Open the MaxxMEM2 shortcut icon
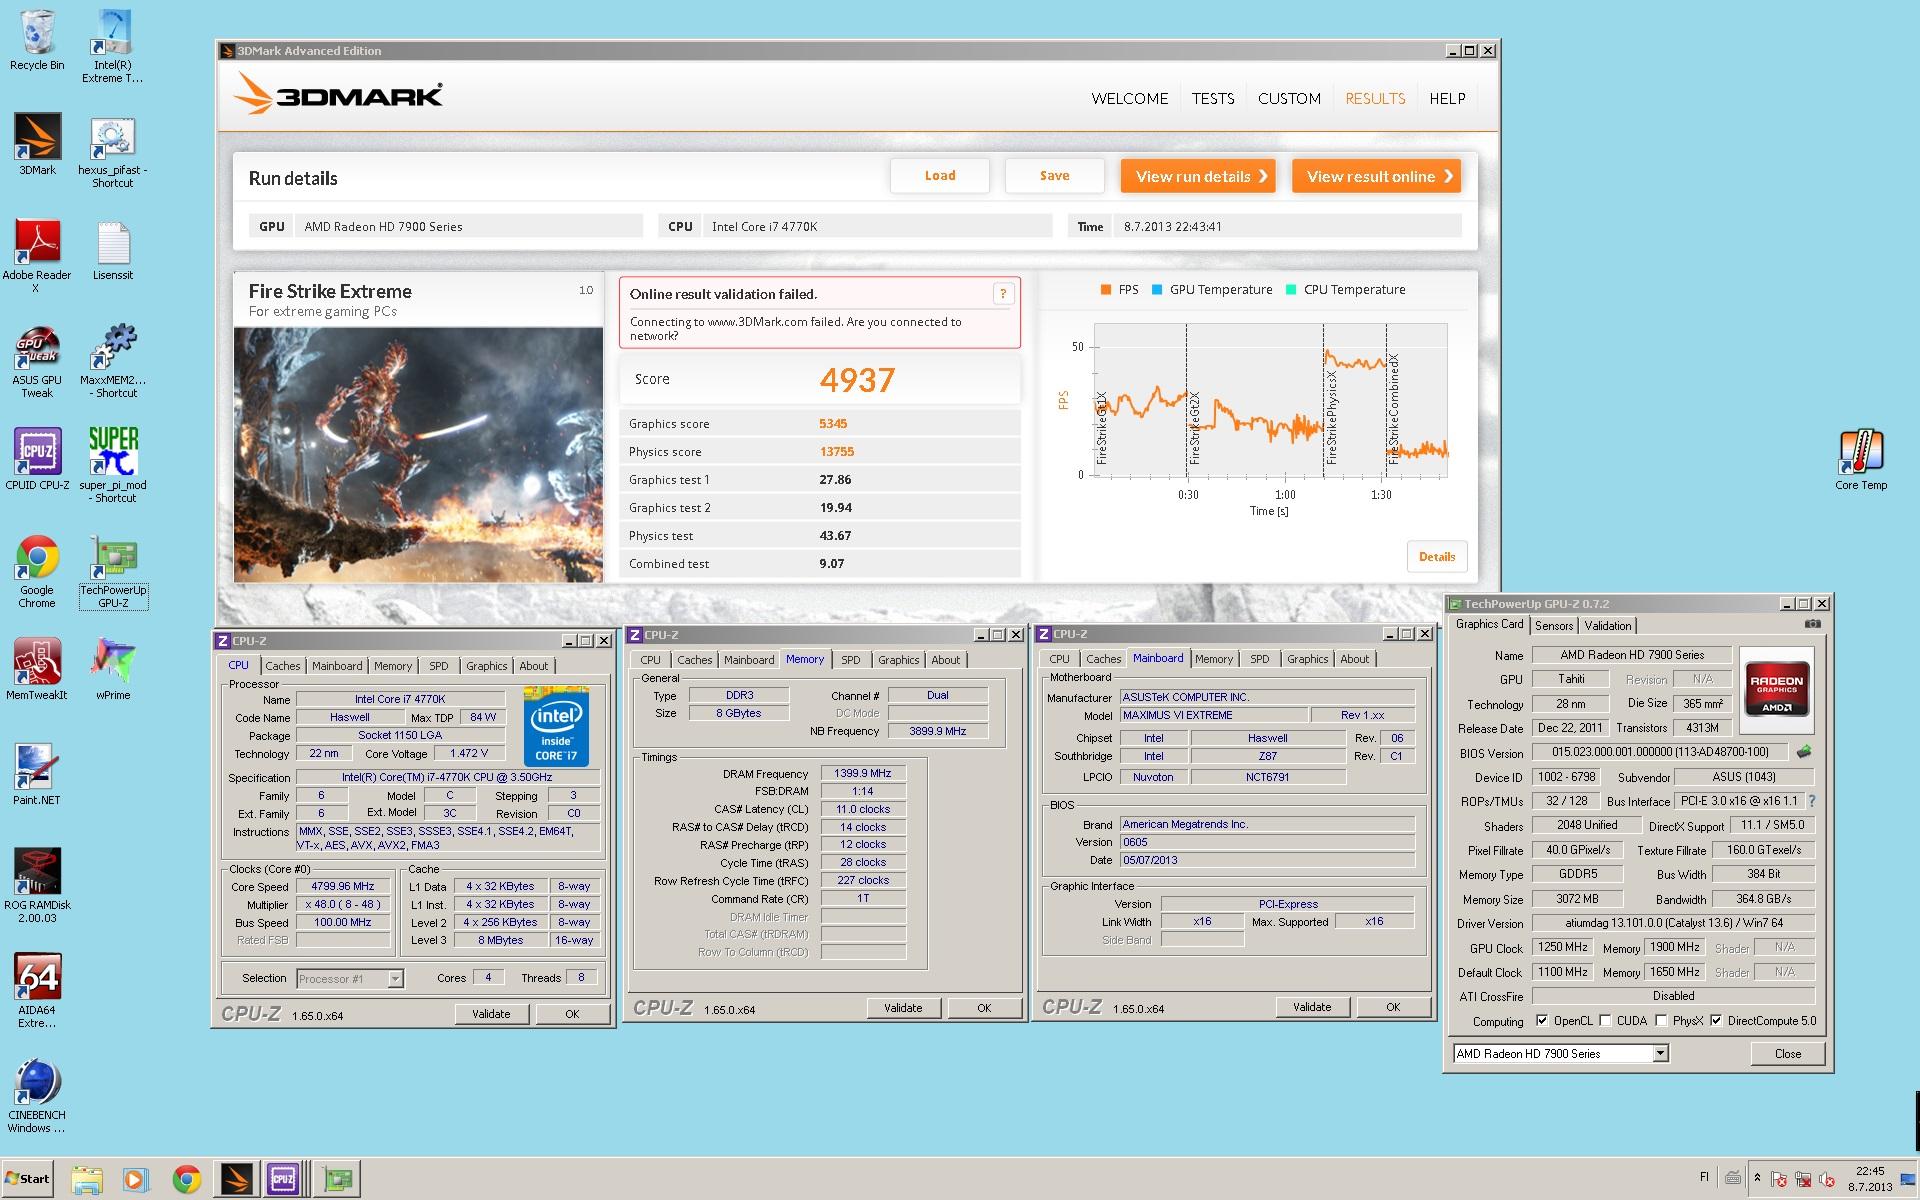 [112, 362]
